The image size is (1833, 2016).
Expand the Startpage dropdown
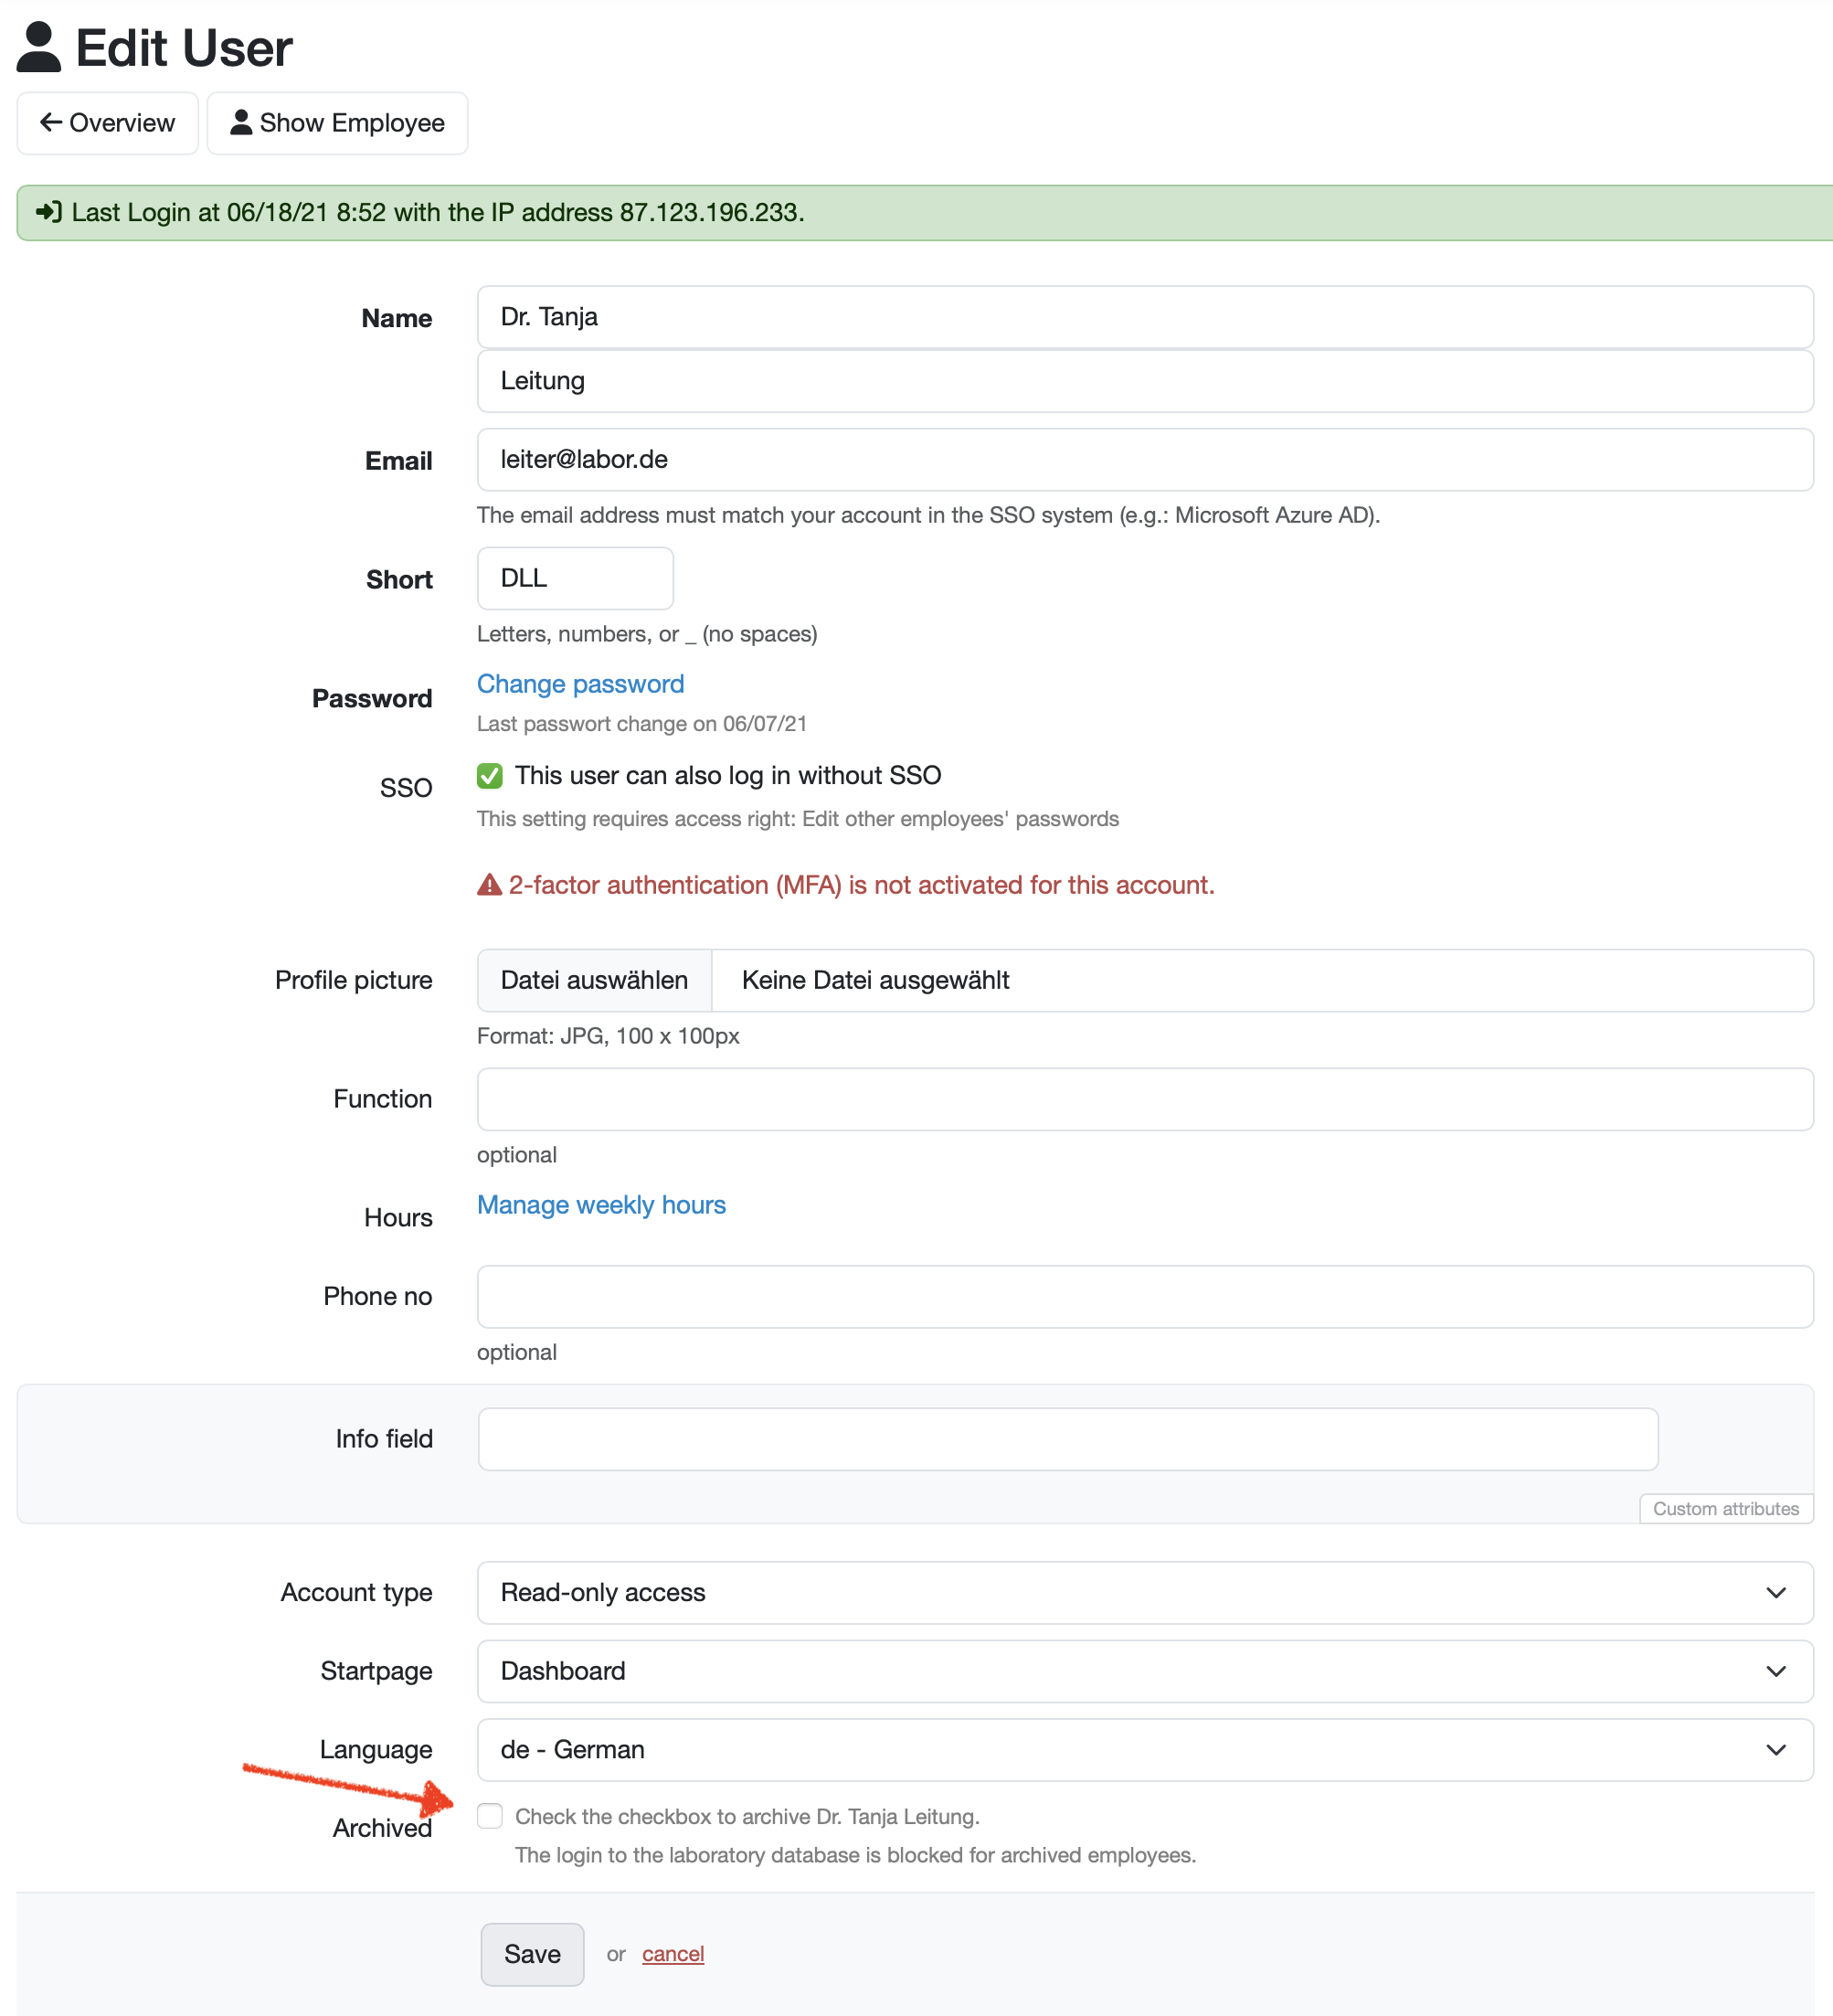[1144, 1671]
